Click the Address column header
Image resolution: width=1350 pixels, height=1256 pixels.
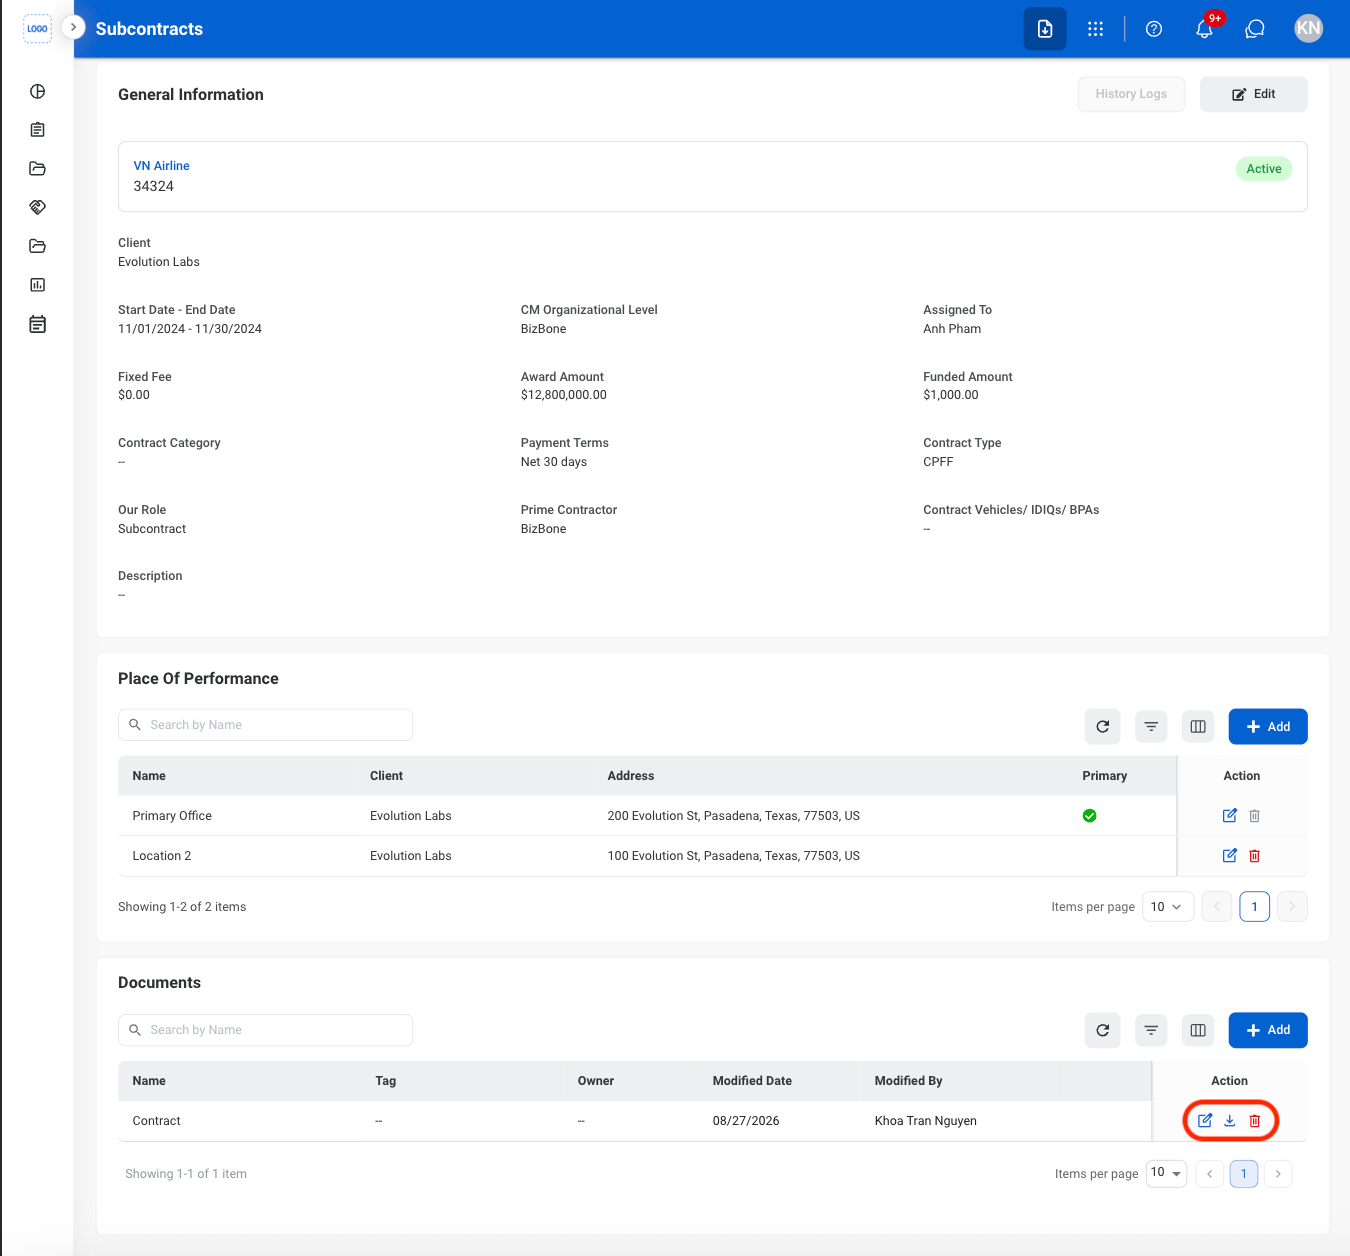pos(631,776)
